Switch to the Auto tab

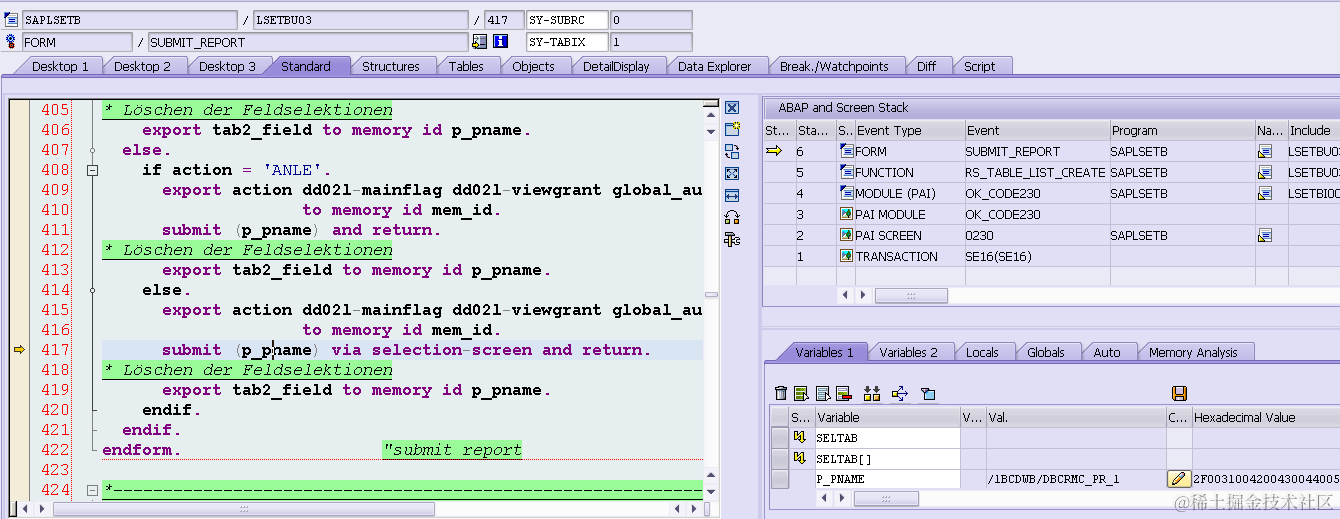1107,352
